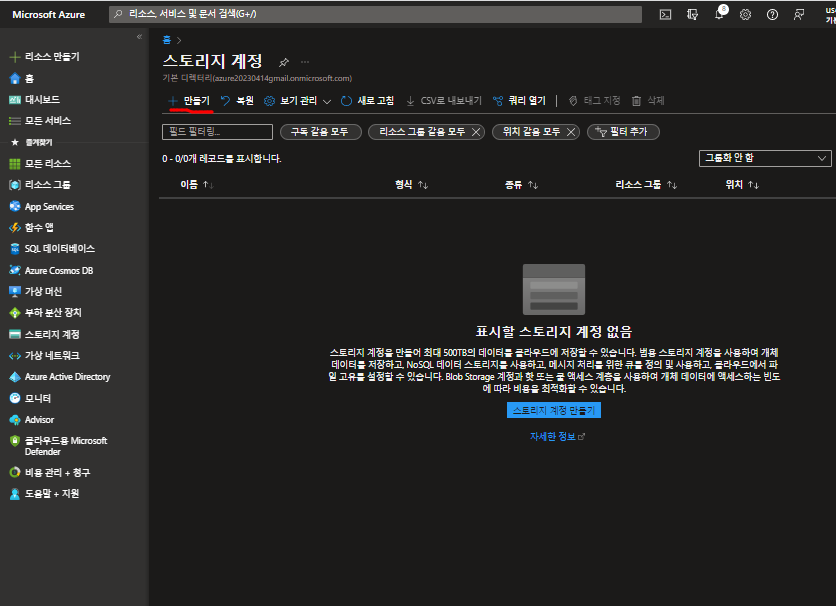Screen dimensions: 836x606
Task: Open notifications bell icon
Action: click(x=719, y=14)
